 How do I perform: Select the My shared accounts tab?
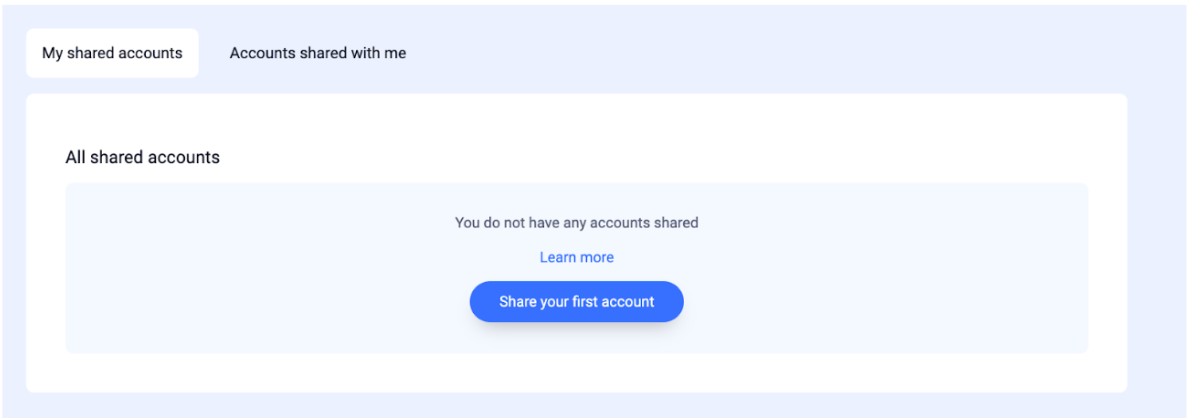click(x=112, y=53)
